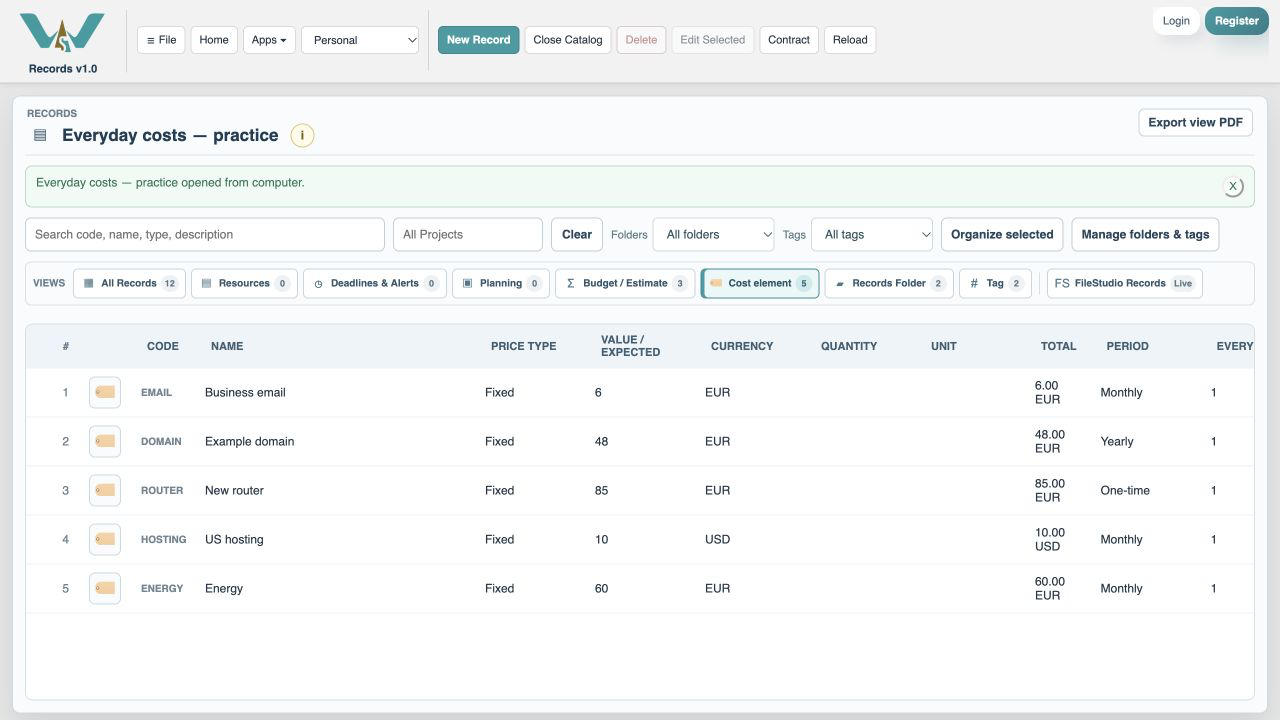Click the tag icon in the New router row

[105, 491]
